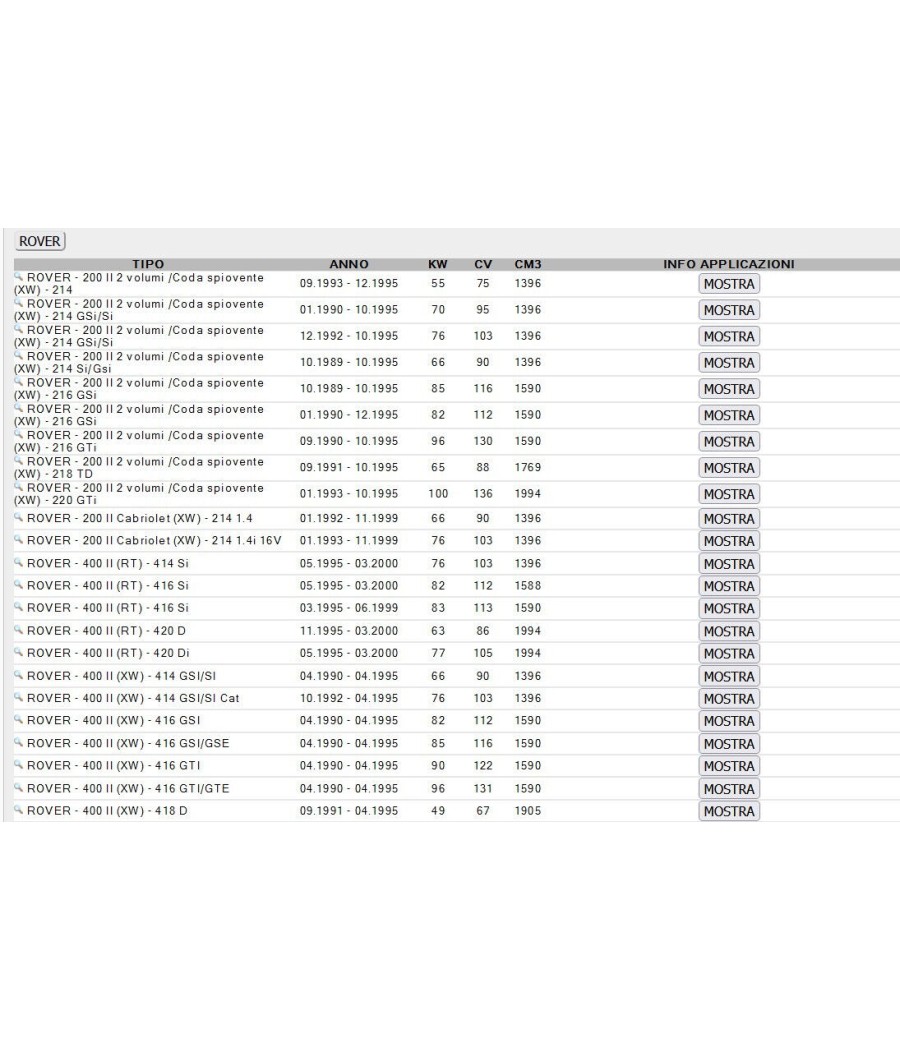
Task: Click magnifier icon of (RT) 416 Si 82 kW row
Action: pyautogui.click(x=19, y=585)
